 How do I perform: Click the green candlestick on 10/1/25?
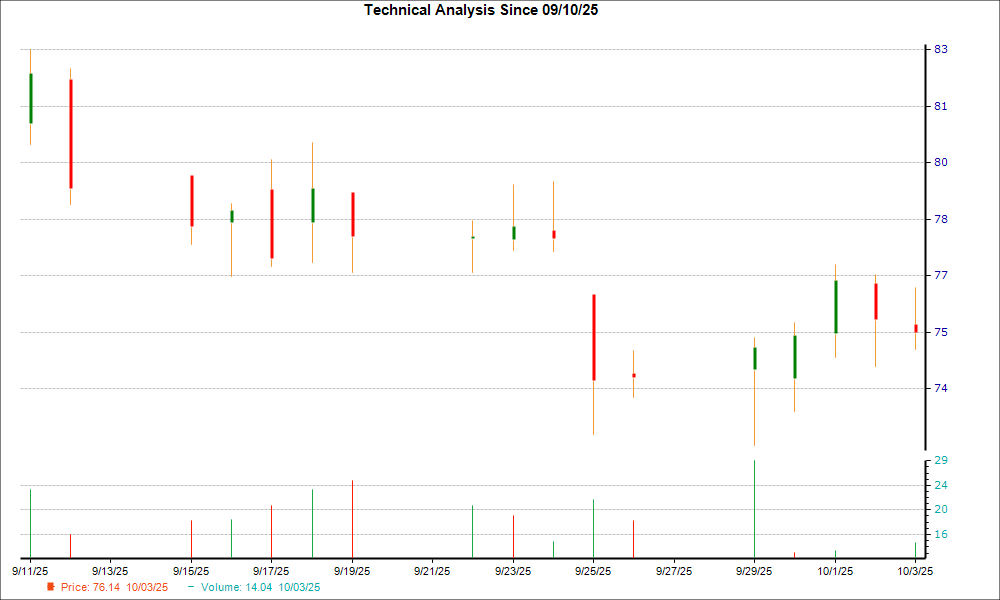[x=836, y=306]
